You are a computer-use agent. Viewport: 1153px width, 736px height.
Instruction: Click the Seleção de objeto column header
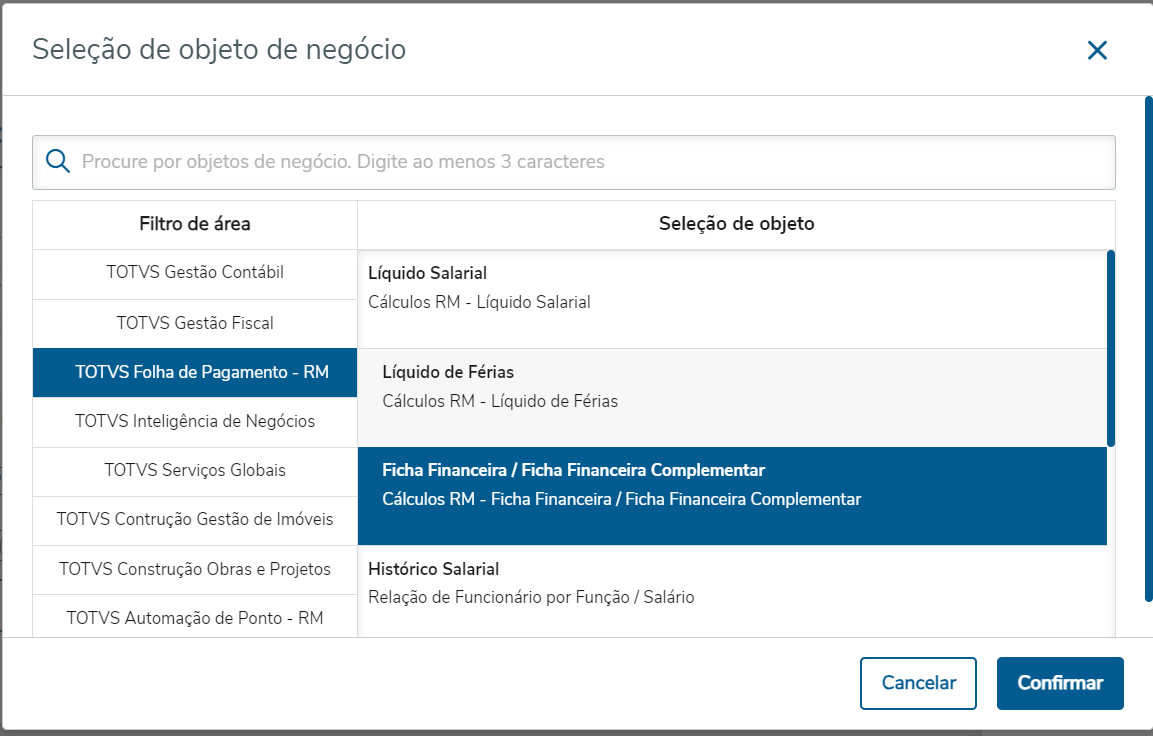[736, 224]
